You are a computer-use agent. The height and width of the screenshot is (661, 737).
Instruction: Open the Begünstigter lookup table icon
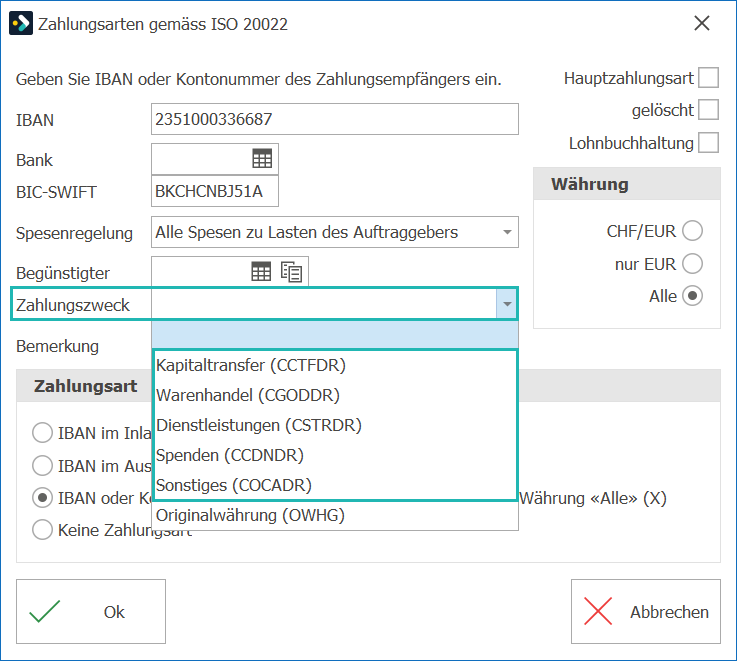click(261, 272)
